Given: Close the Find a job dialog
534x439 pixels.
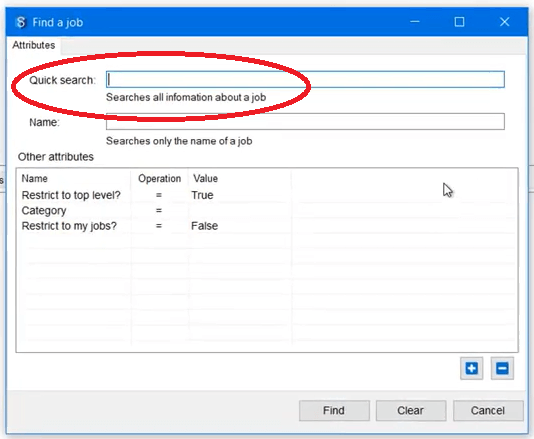Looking at the screenshot, I should pyautogui.click(x=504, y=22).
